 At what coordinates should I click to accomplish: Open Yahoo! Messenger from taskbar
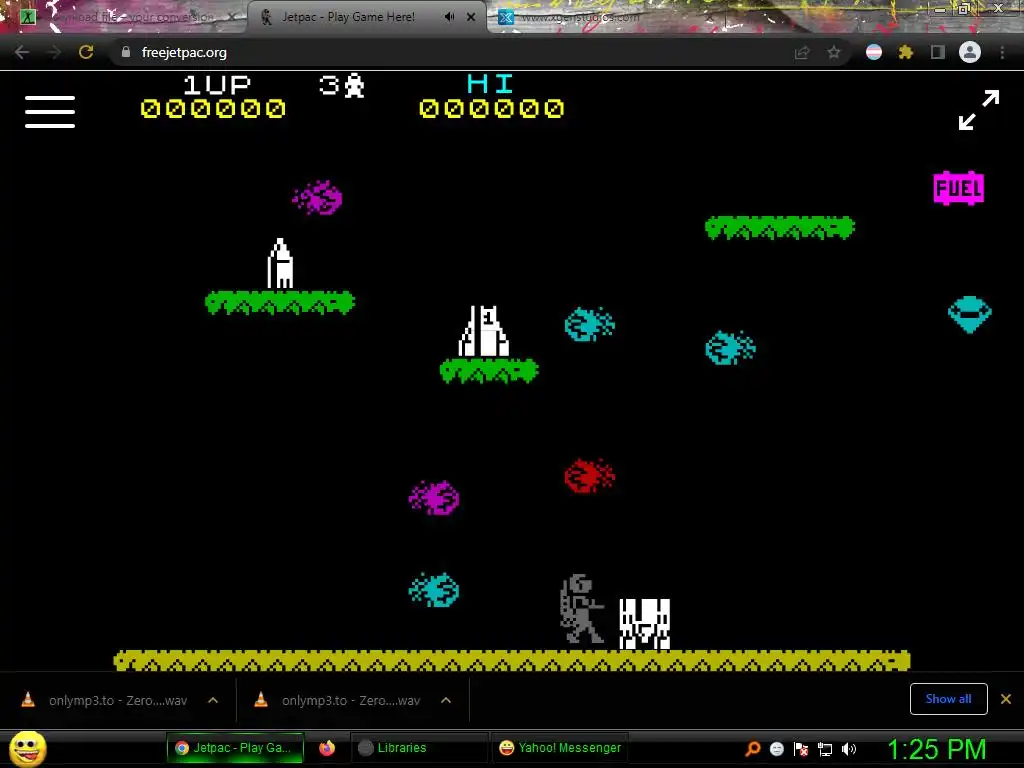pyautogui.click(x=559, y=748)
